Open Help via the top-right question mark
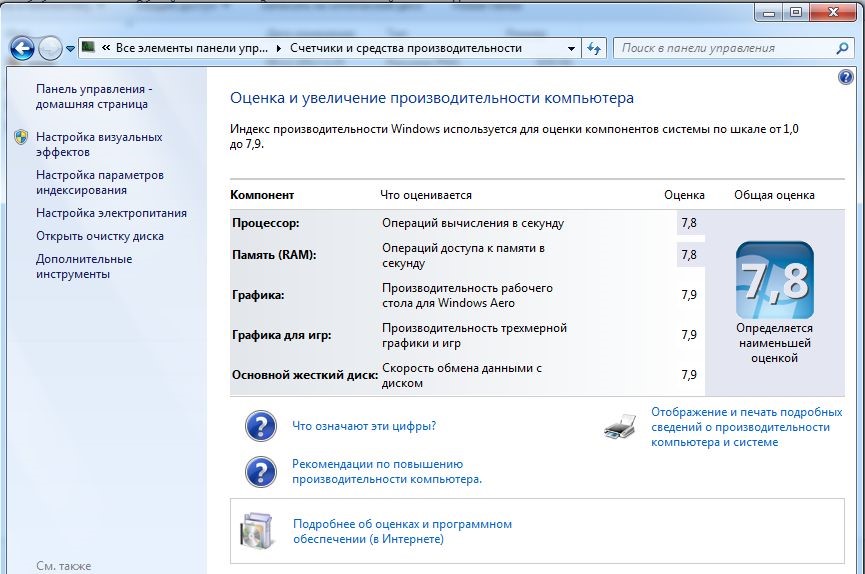The height and width of the screenshot is (574, 865). pos(847,78)
